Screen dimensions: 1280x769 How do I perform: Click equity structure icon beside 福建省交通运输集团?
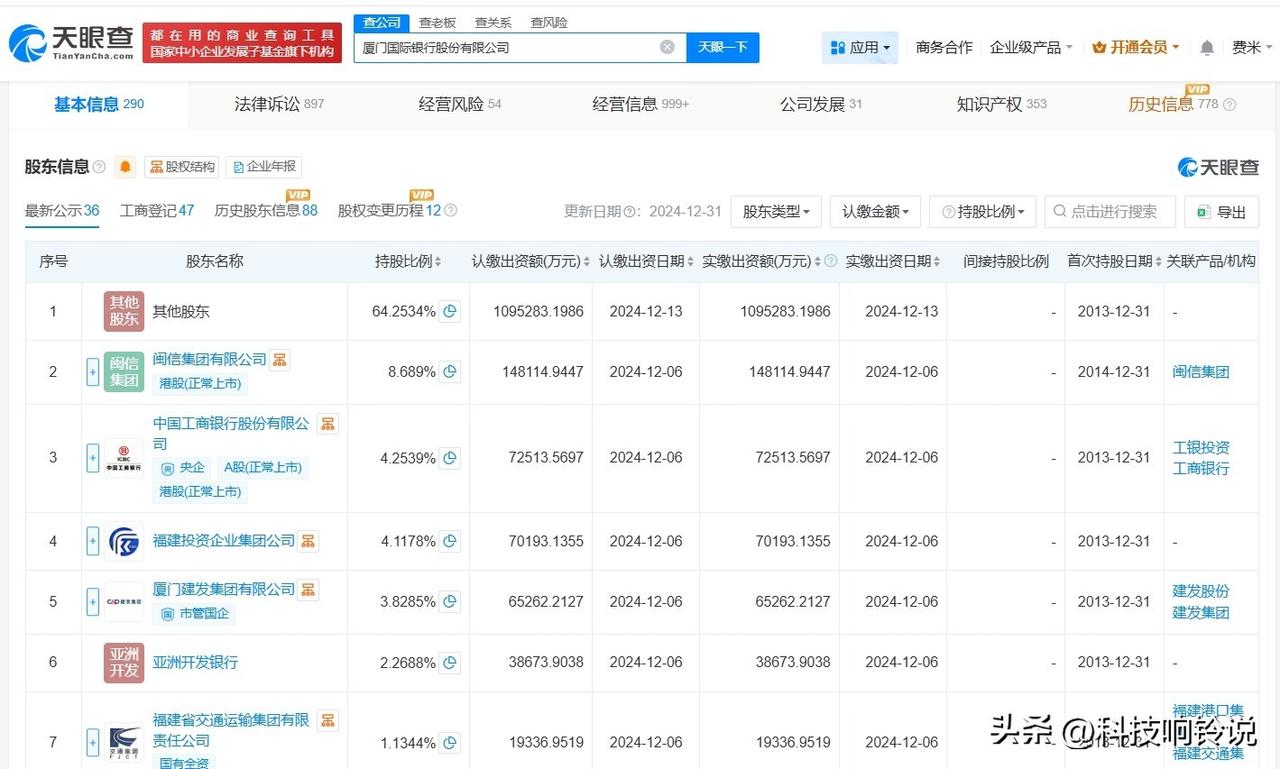coord(327,720)
